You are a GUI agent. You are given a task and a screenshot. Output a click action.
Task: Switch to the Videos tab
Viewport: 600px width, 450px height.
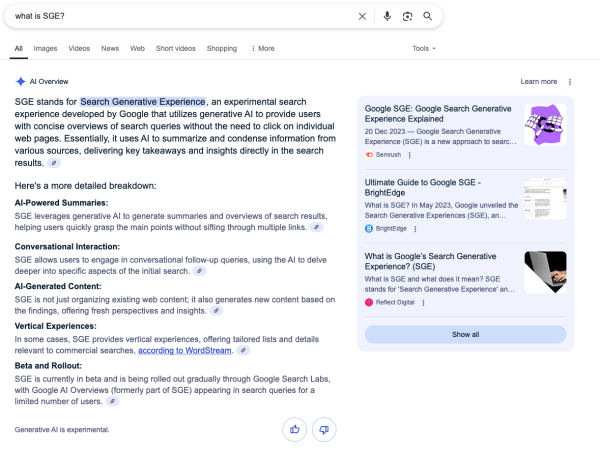point(79,49)
